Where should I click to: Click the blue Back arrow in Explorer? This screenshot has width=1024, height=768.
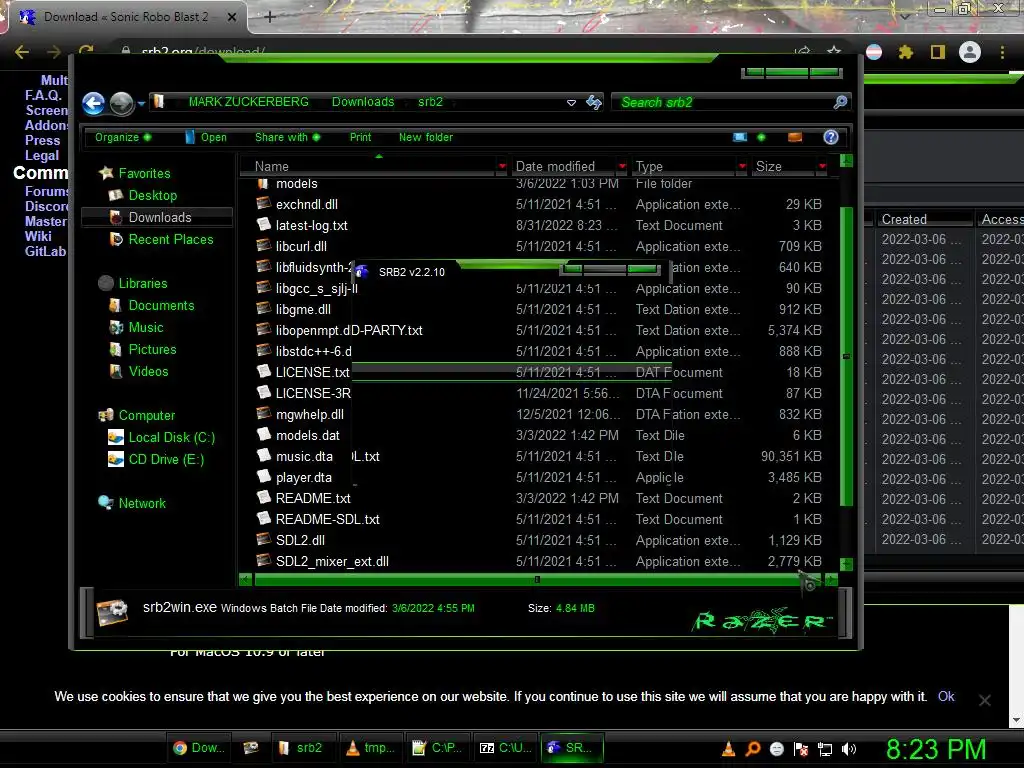[93, 103]
